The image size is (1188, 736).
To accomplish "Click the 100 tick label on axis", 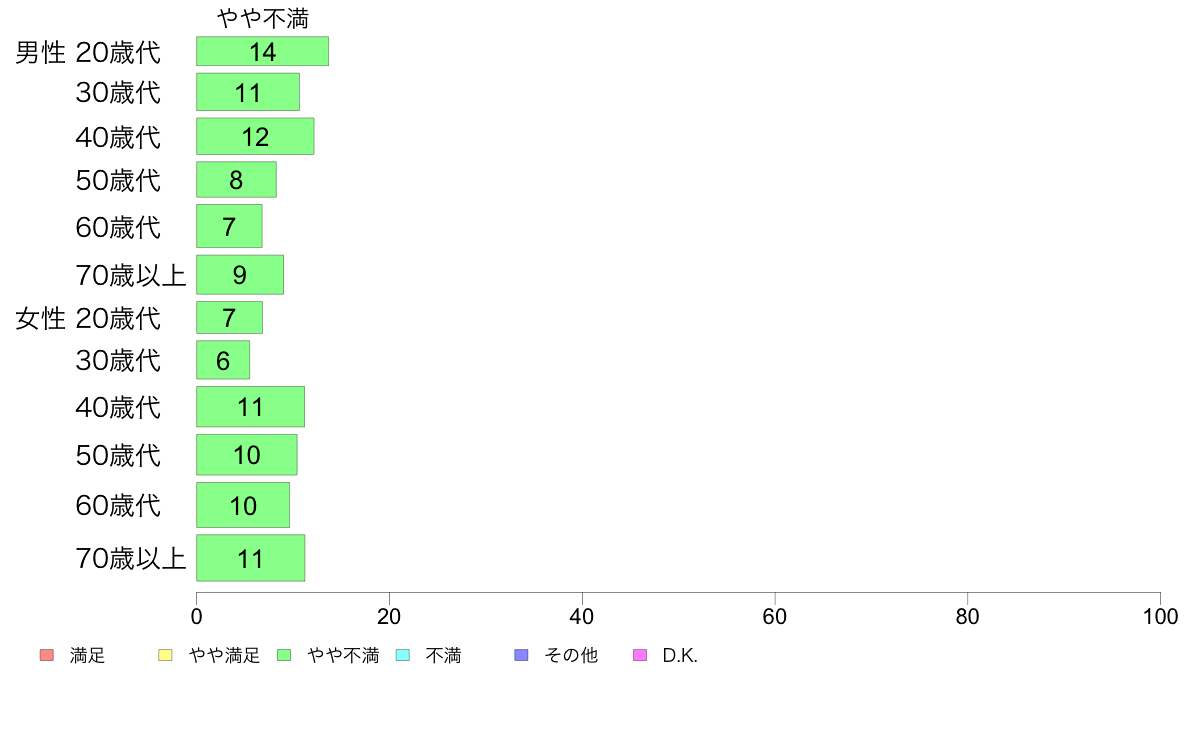I will (1160, 617).
